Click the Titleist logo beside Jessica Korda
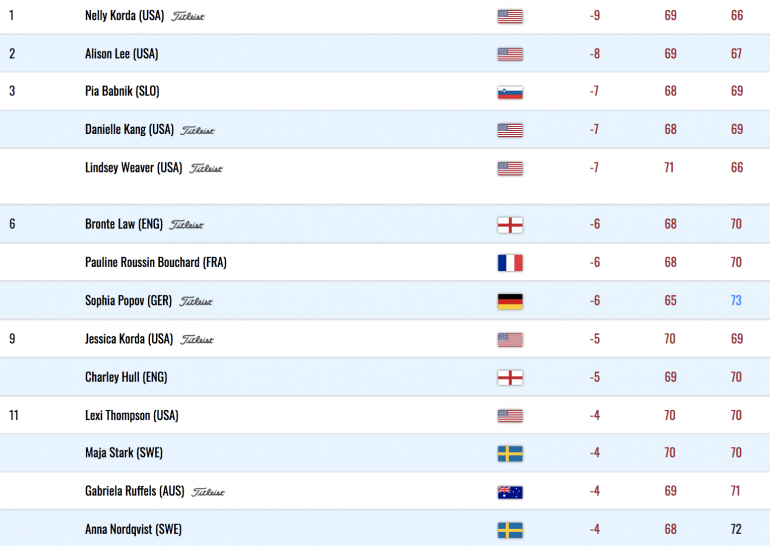 [x=196, y=340]
